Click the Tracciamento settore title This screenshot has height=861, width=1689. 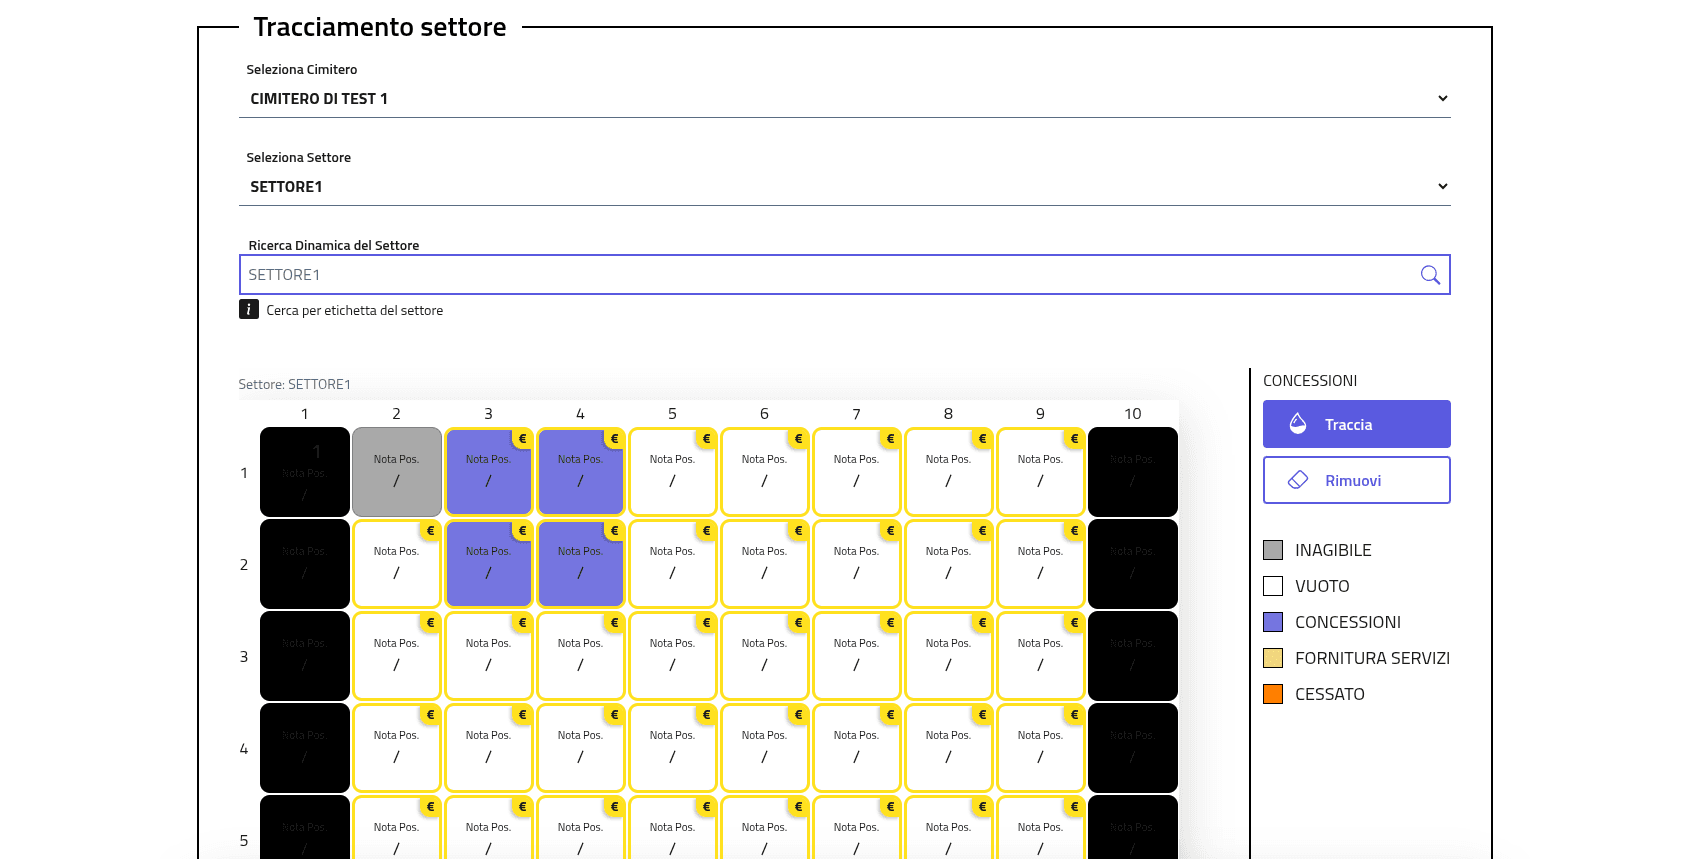[x=380, y=27]
